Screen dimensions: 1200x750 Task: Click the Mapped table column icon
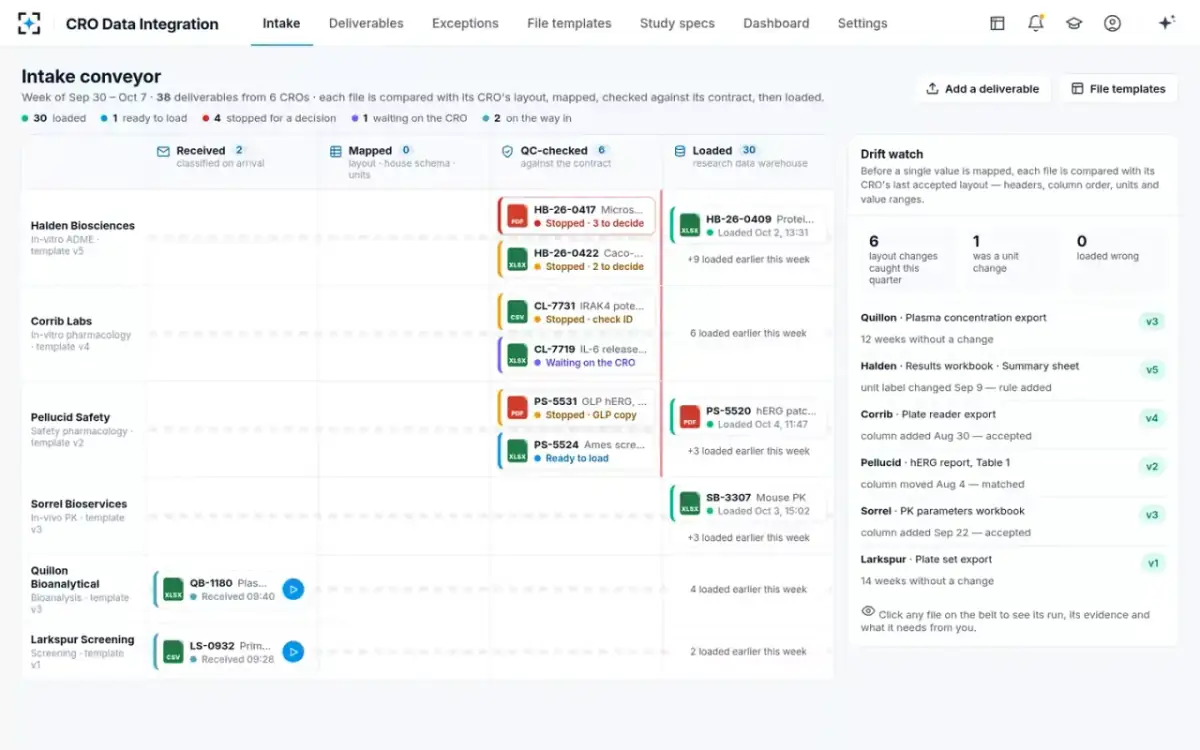pyautogui.click(x=336, y=151)
